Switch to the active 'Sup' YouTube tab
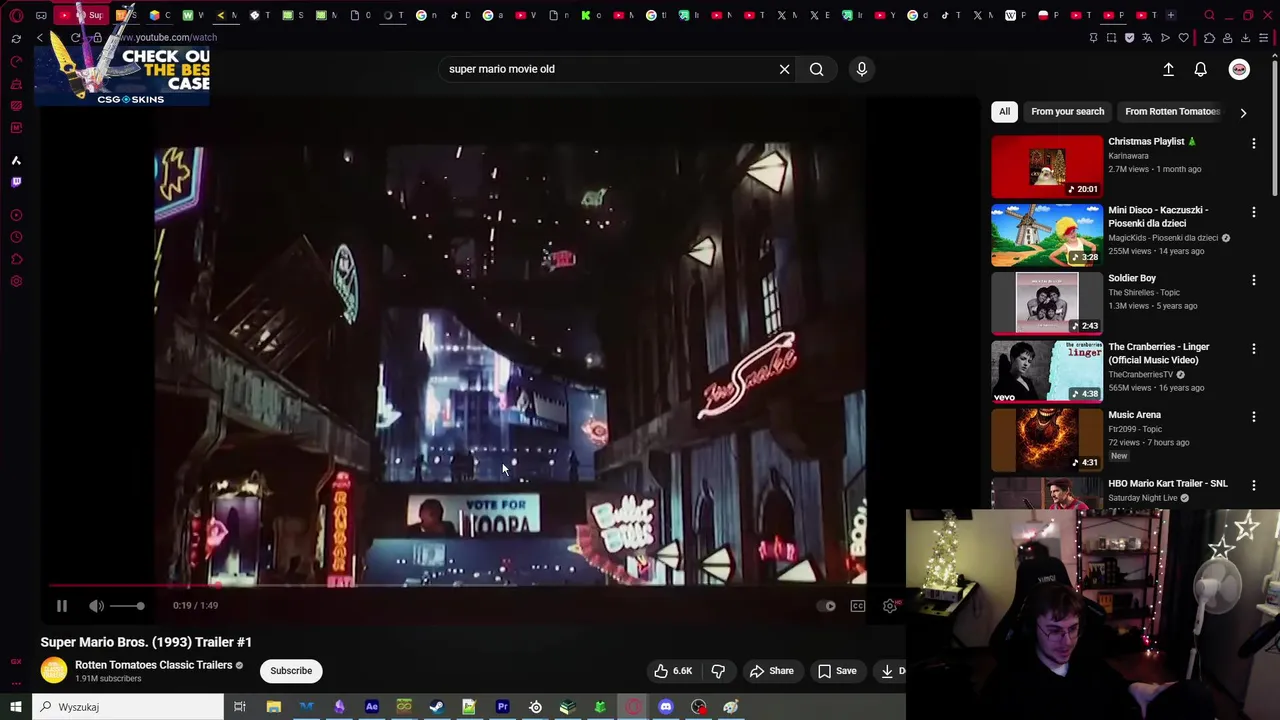Viewport: 1280px width, 720px height. click(83, 15)
